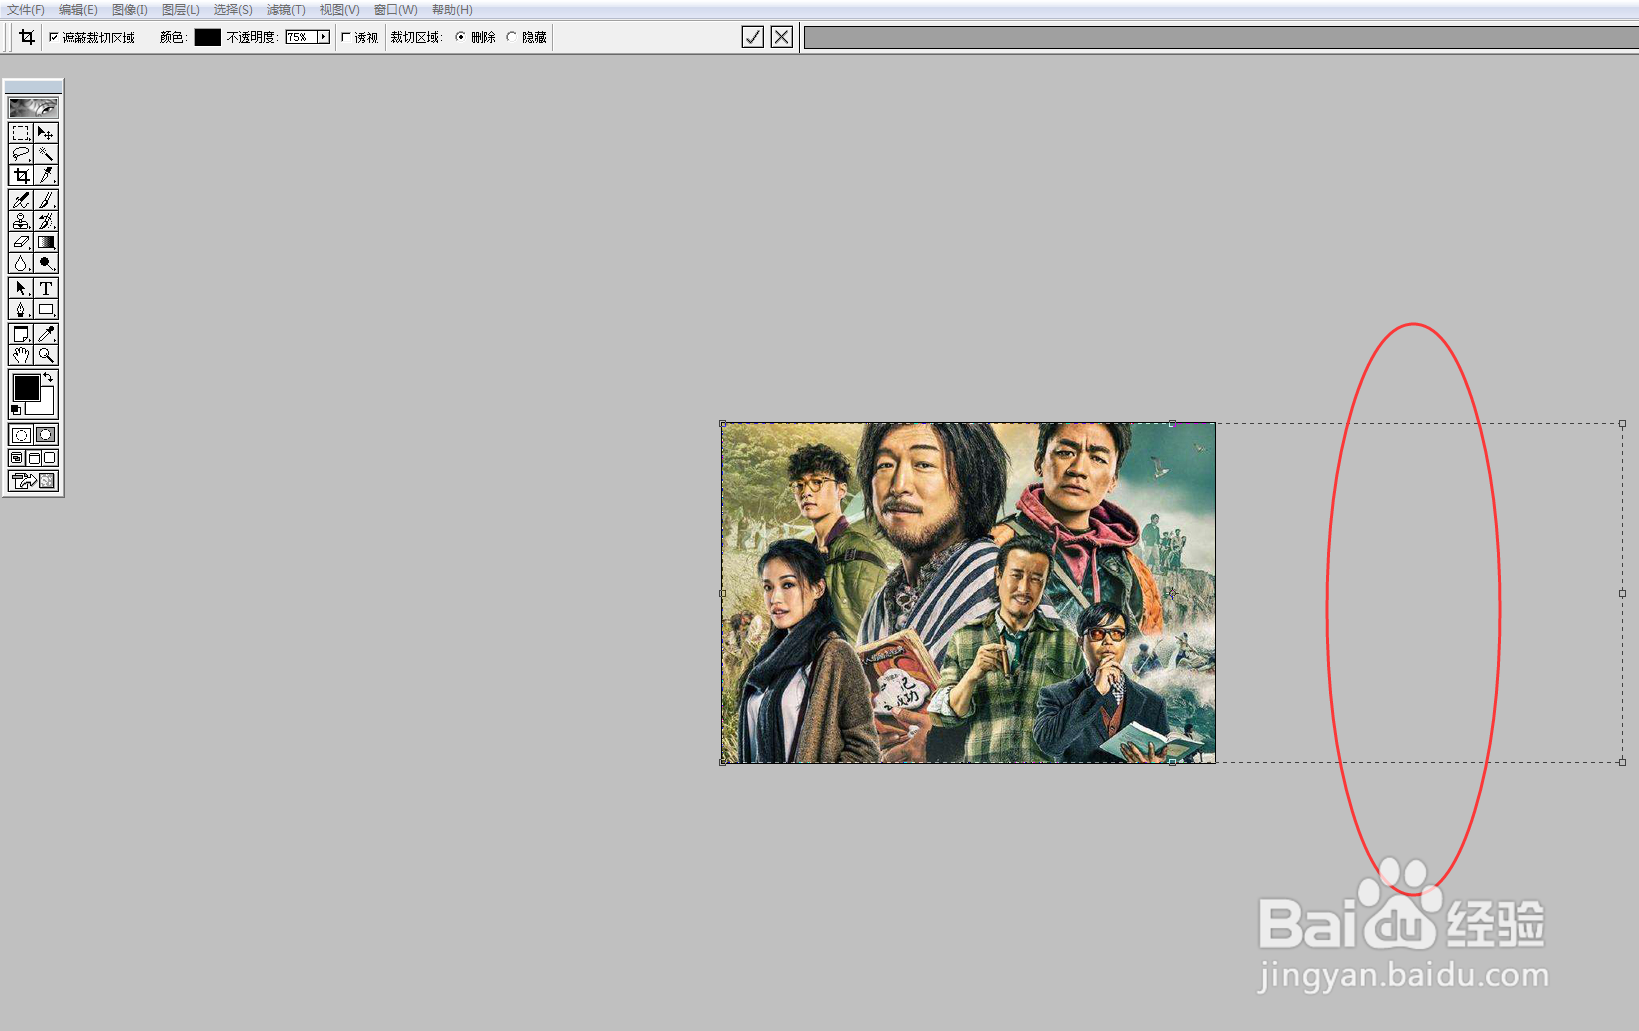Select the Clone Stamp tool
The image size is (1639, 1031).
[21, 221]
